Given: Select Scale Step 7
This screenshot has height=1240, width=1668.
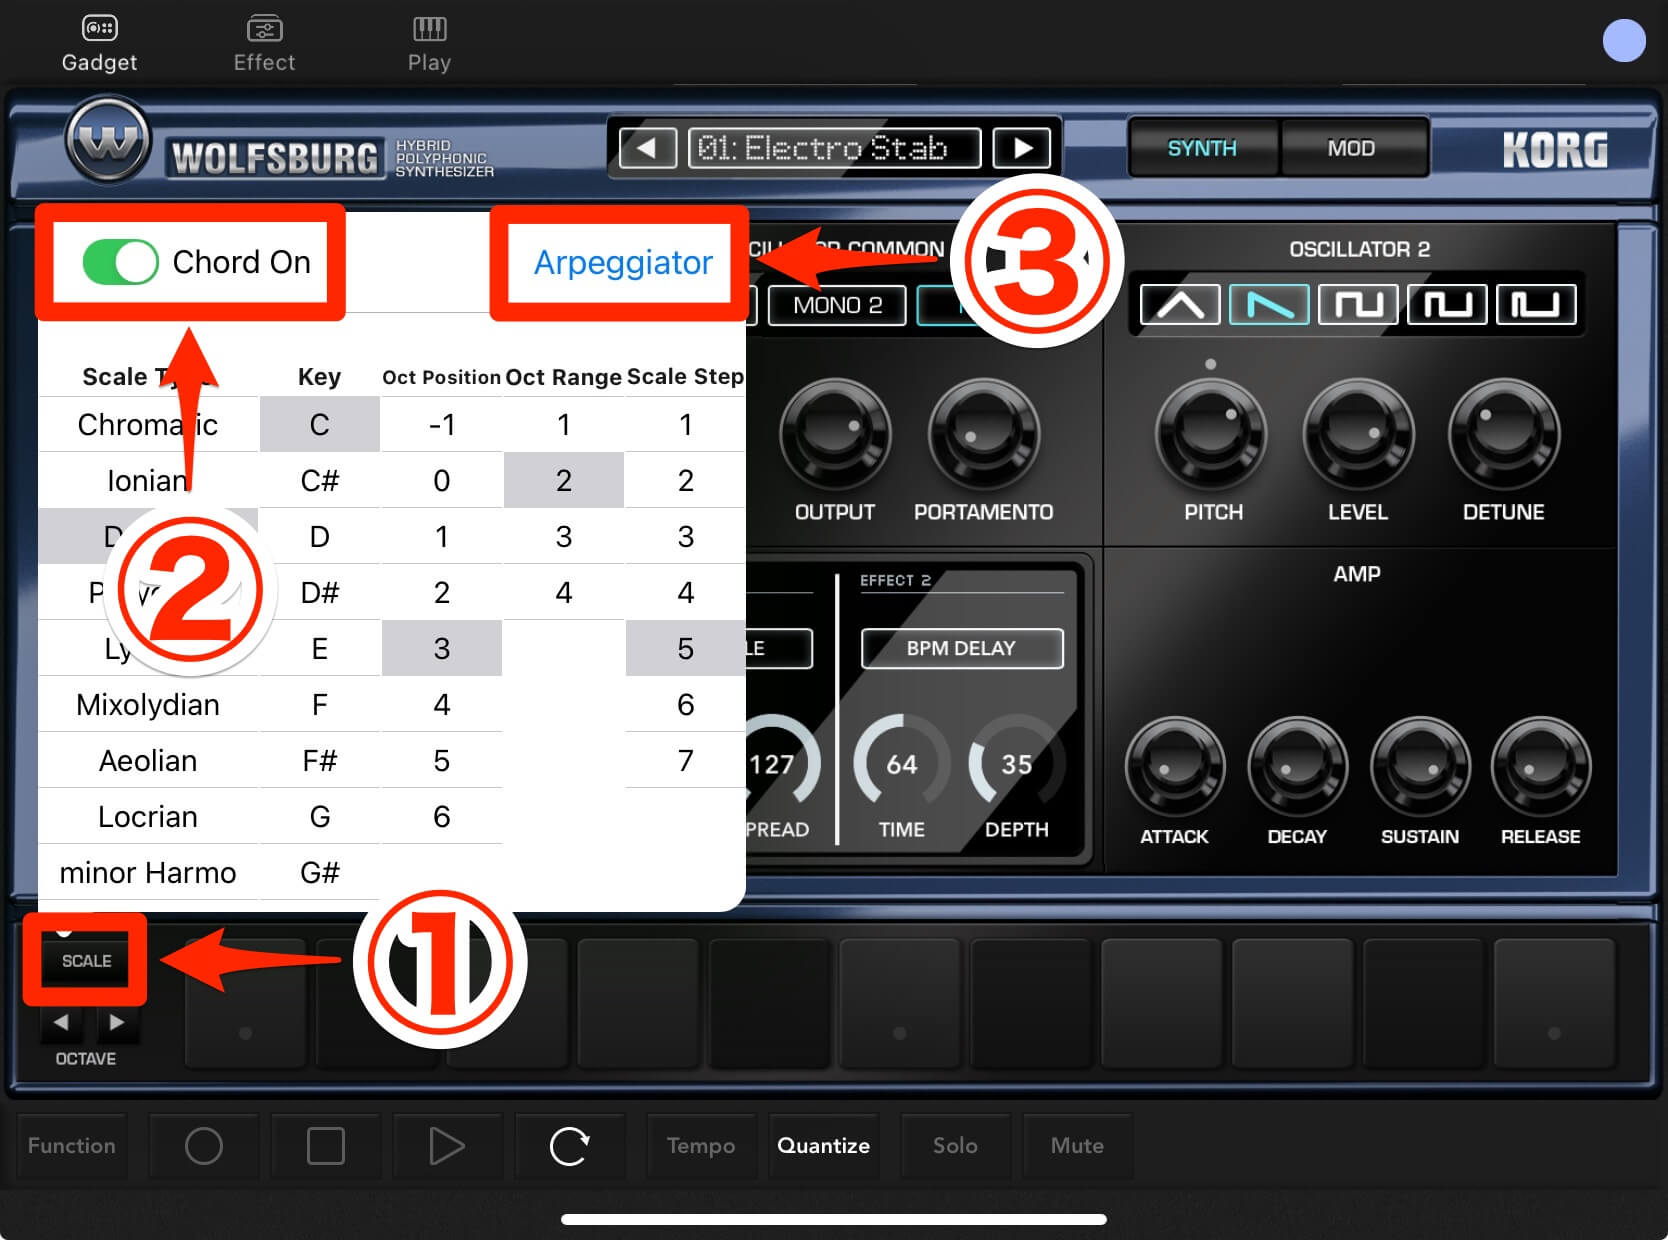Looking at the screenshot, I should [x=686, y=760].
